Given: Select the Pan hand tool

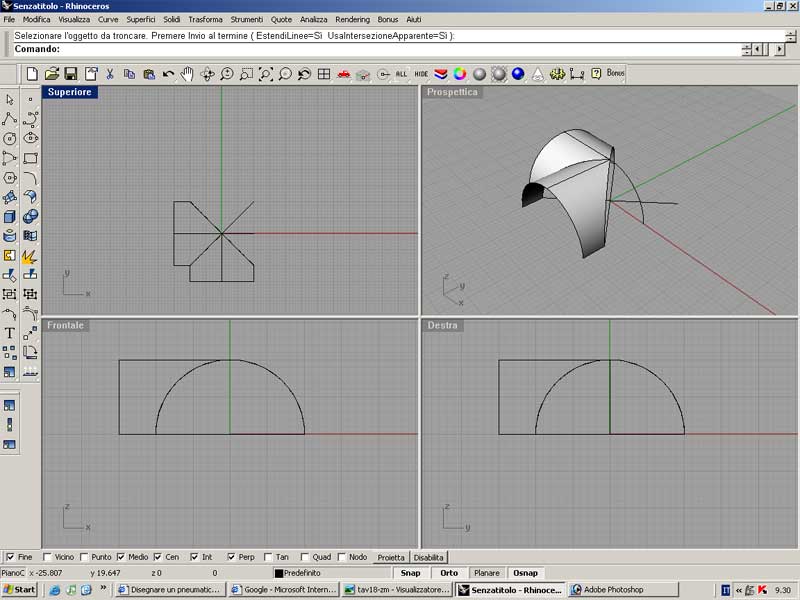Looking at the screenshot, I should point(187,74).
